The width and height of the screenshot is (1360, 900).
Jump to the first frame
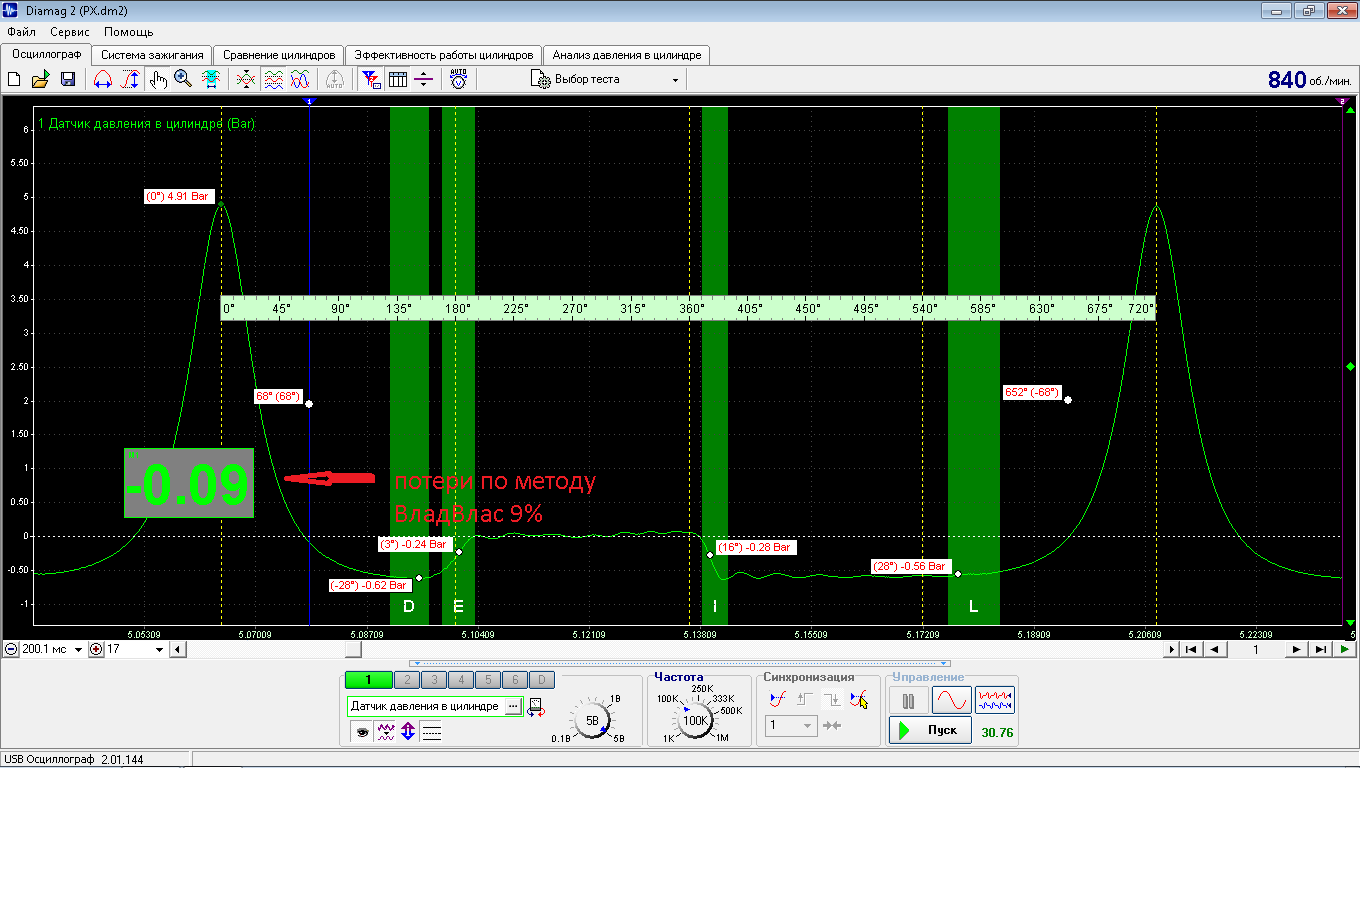[x=1191, y=649]
